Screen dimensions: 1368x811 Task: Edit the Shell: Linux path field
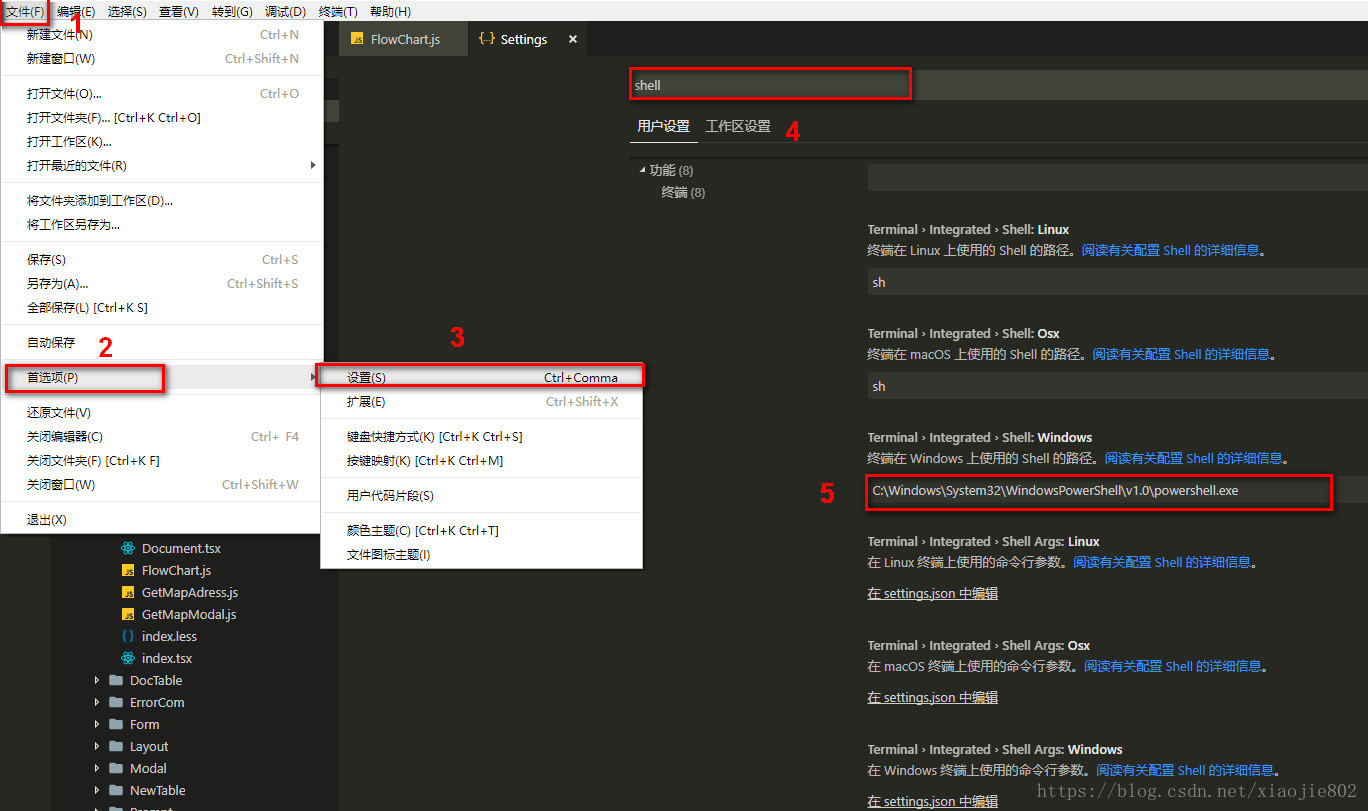[1117, 282]
